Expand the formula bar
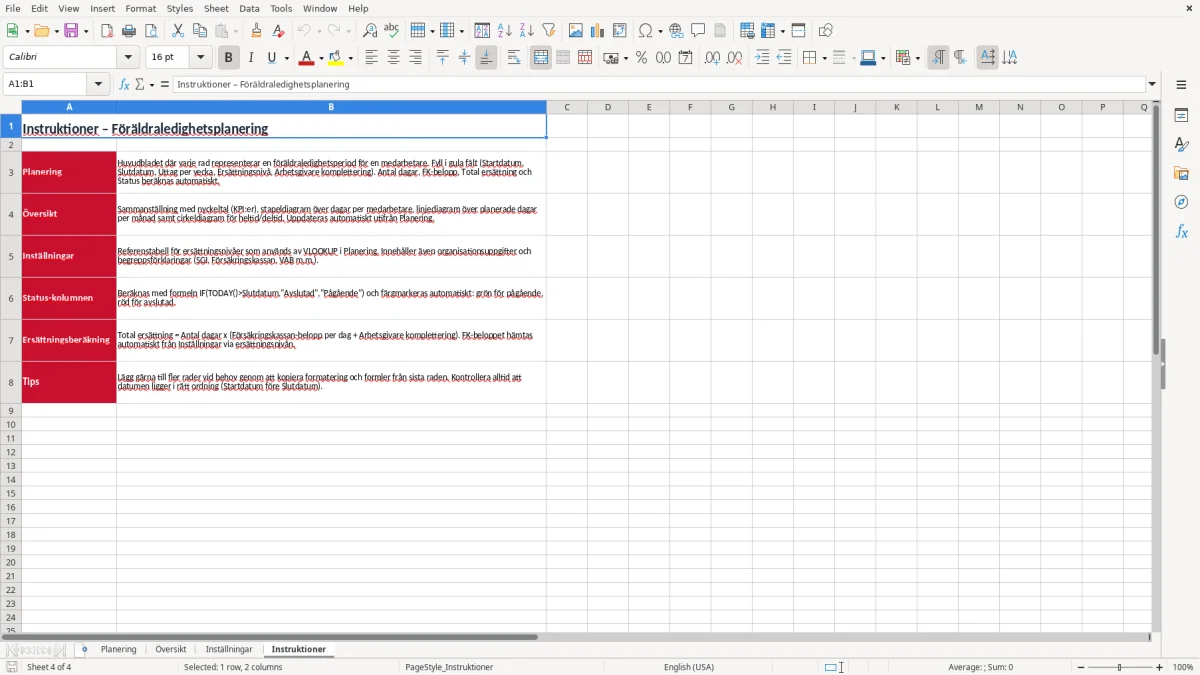This screenshot has width=1200, height=675. click(x=1152, y=85)
